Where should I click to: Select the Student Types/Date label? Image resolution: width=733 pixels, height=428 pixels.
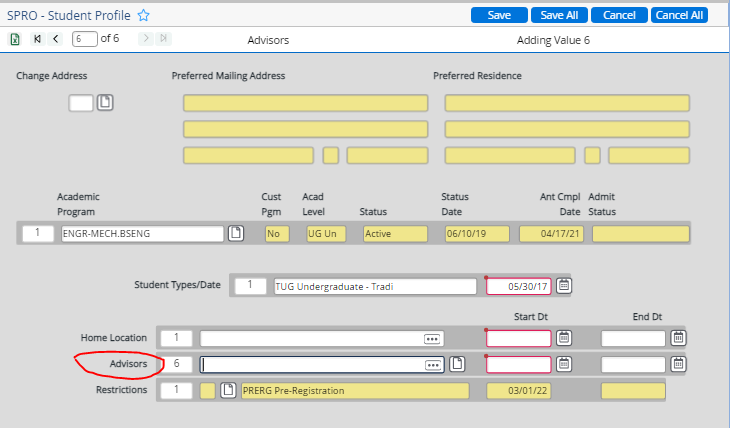point(178,285)
